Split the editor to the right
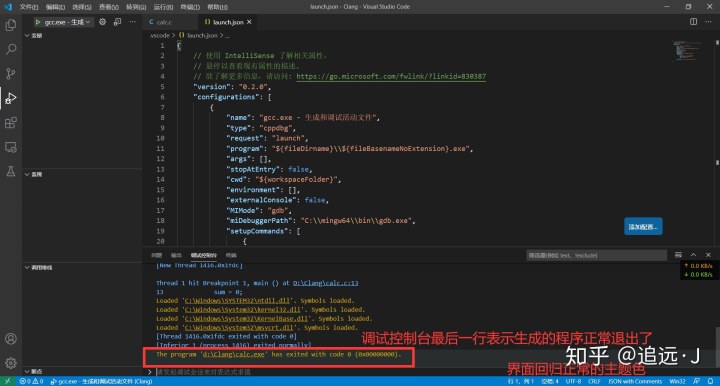720x386 pixels. [693, 22]
